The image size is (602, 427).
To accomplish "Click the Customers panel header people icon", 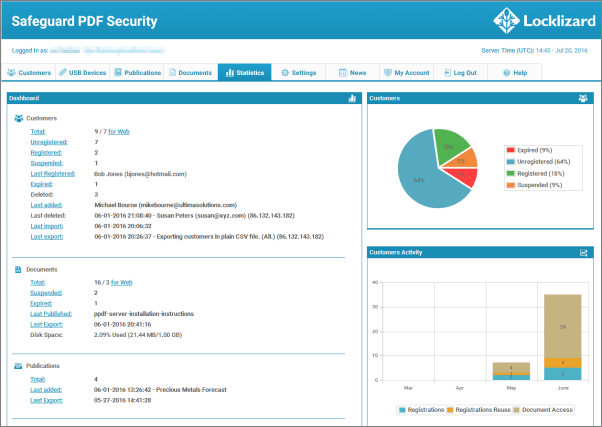I will tap(583, 98).
